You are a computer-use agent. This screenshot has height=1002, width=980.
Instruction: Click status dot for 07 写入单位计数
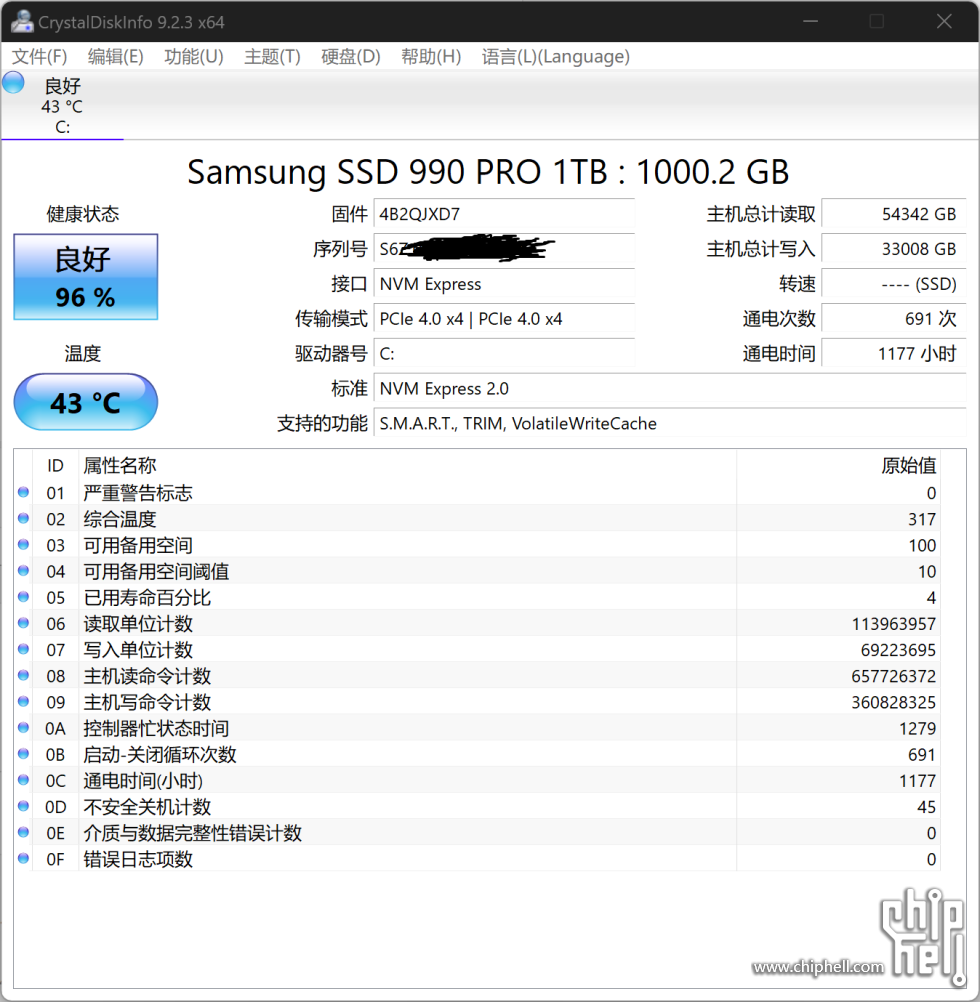coord(24,649)
